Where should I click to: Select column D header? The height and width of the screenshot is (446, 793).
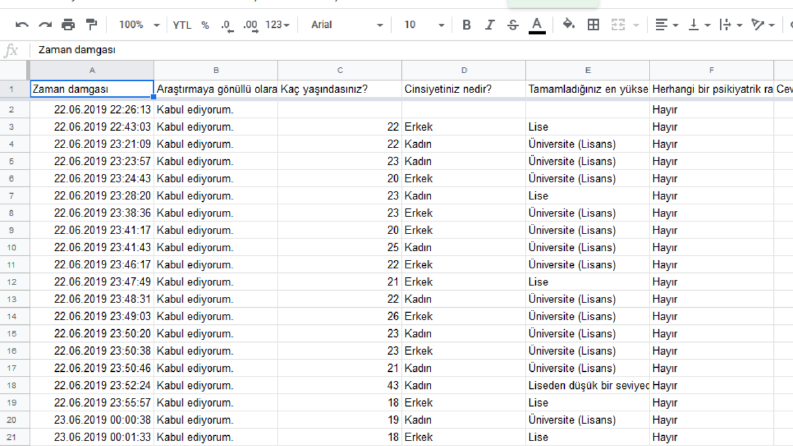coord(464,70)
